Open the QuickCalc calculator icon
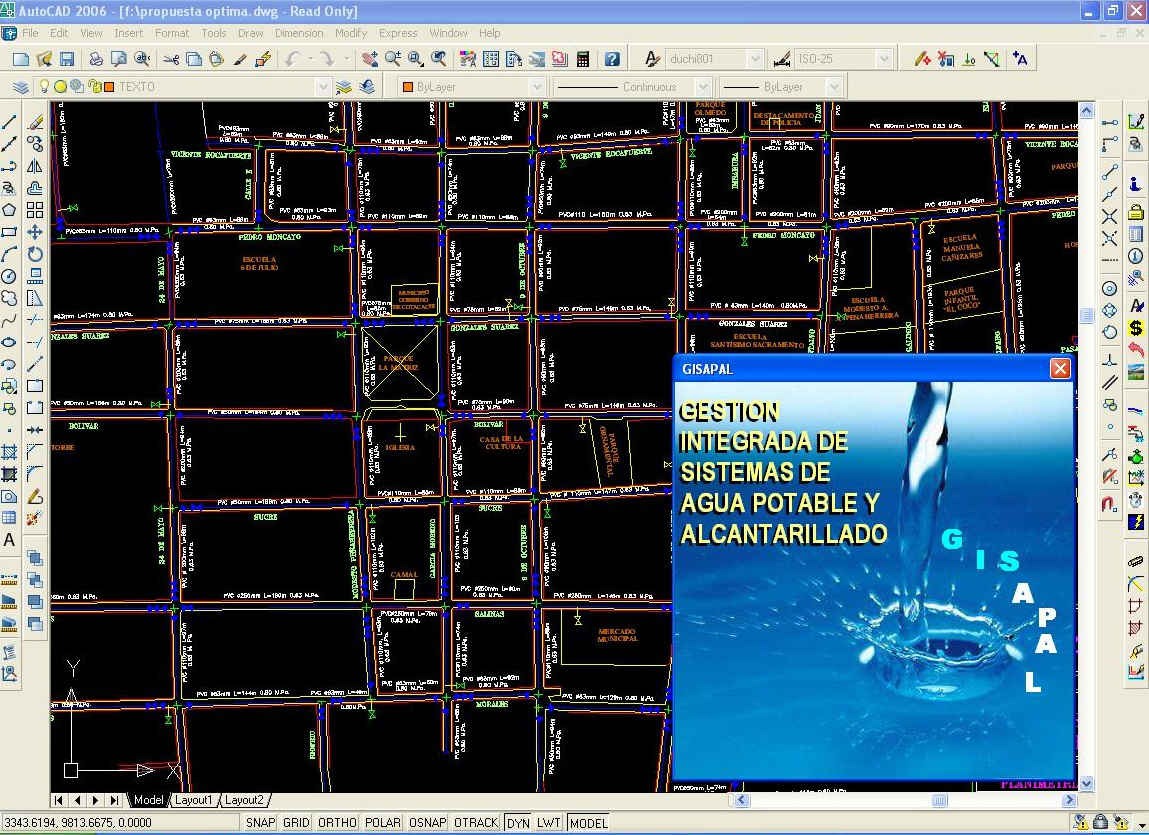Image resolution: width=1149 pixels, height=835 pixels. [583, 59]
